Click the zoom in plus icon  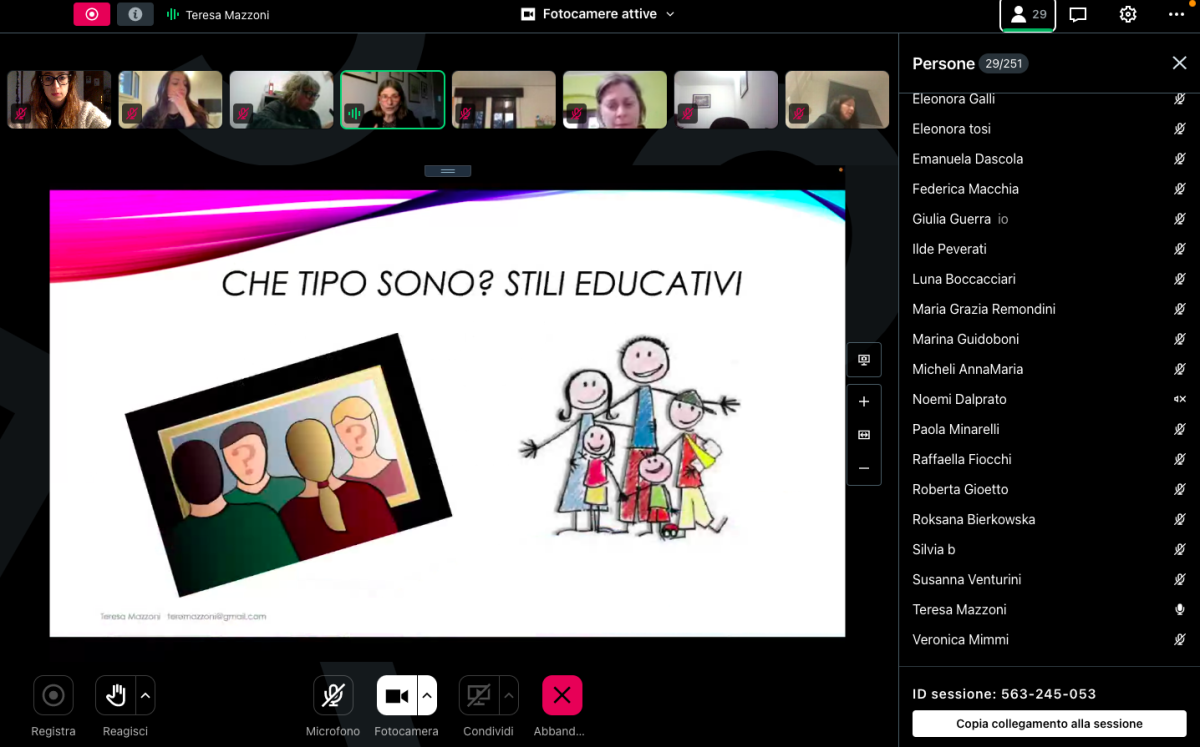[x=864, y=402]
